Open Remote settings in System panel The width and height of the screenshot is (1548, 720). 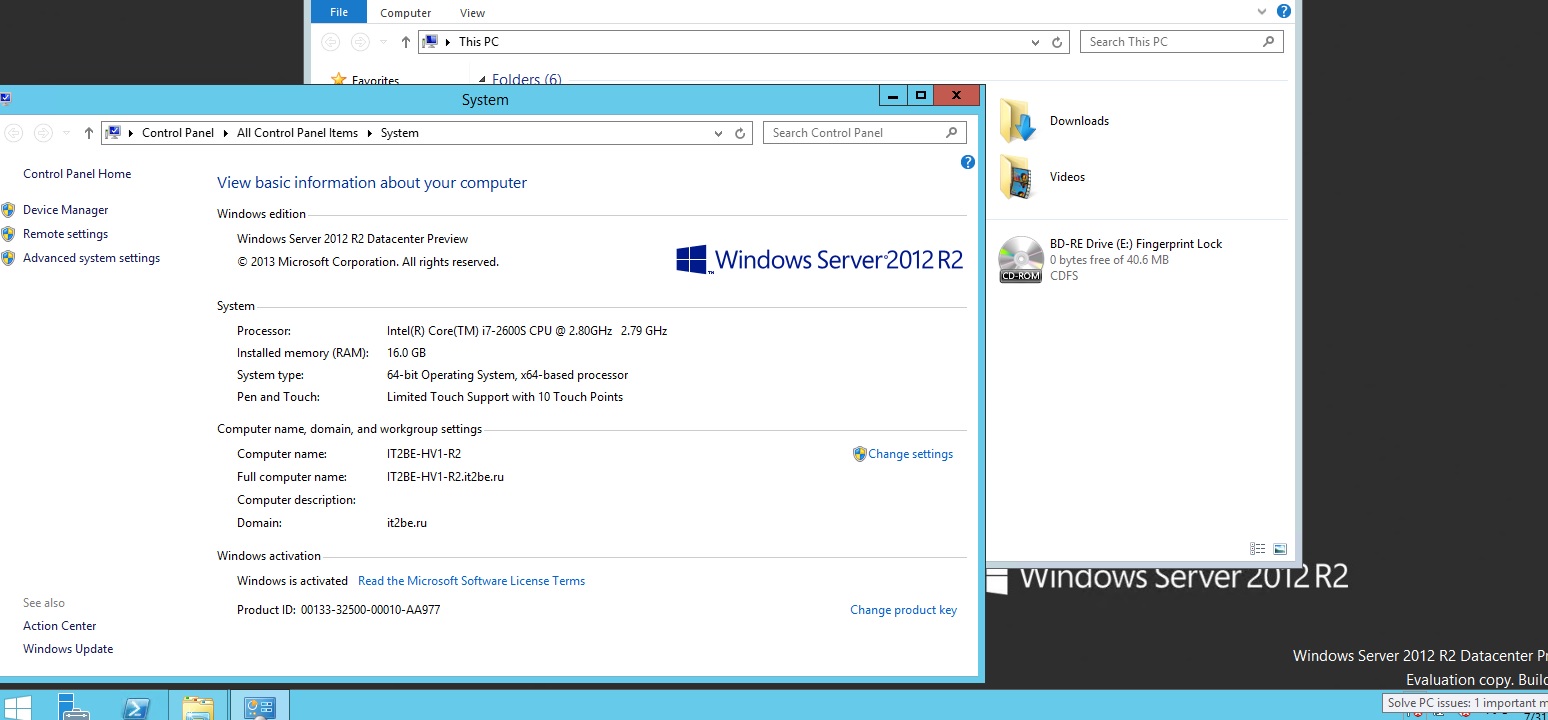pos(65,233)
